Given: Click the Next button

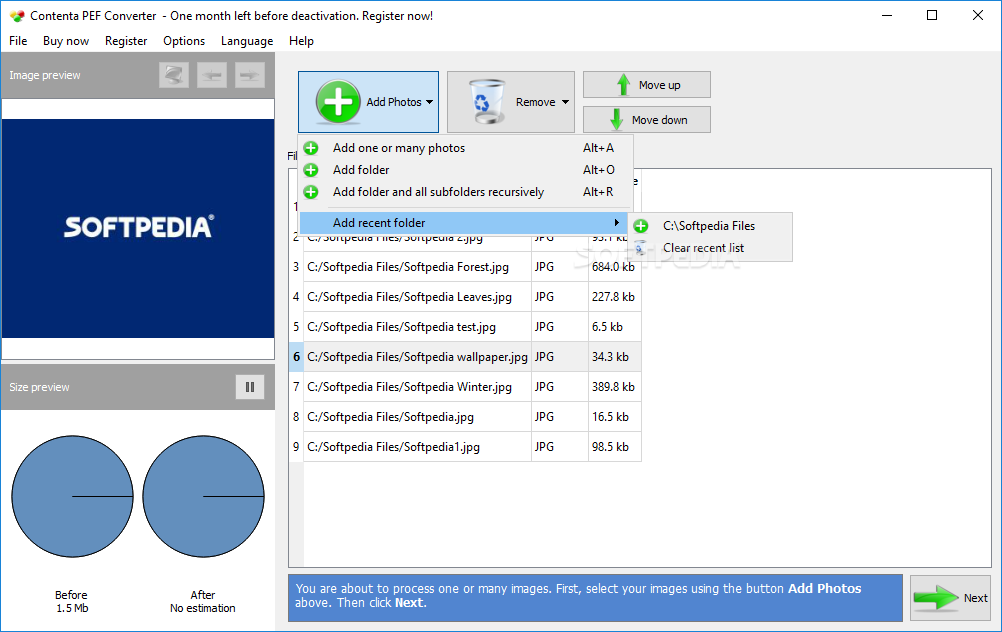Looking at the screenshot, I should [950, 598].
